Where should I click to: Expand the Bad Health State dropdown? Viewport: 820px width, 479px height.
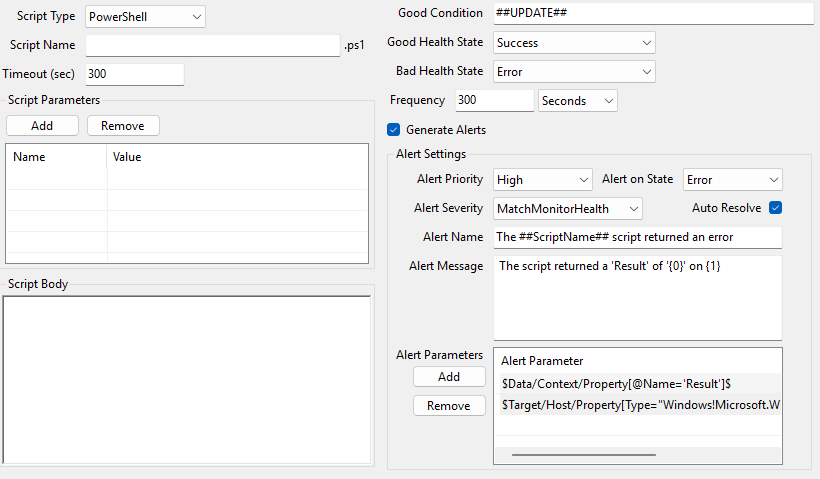click(574, 72)
